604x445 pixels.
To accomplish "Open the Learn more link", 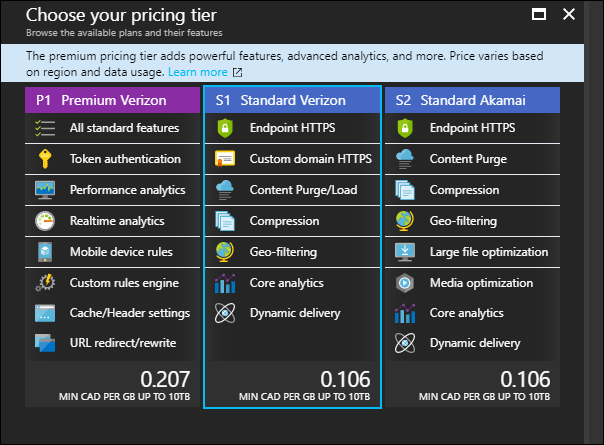I will [198, 72].
